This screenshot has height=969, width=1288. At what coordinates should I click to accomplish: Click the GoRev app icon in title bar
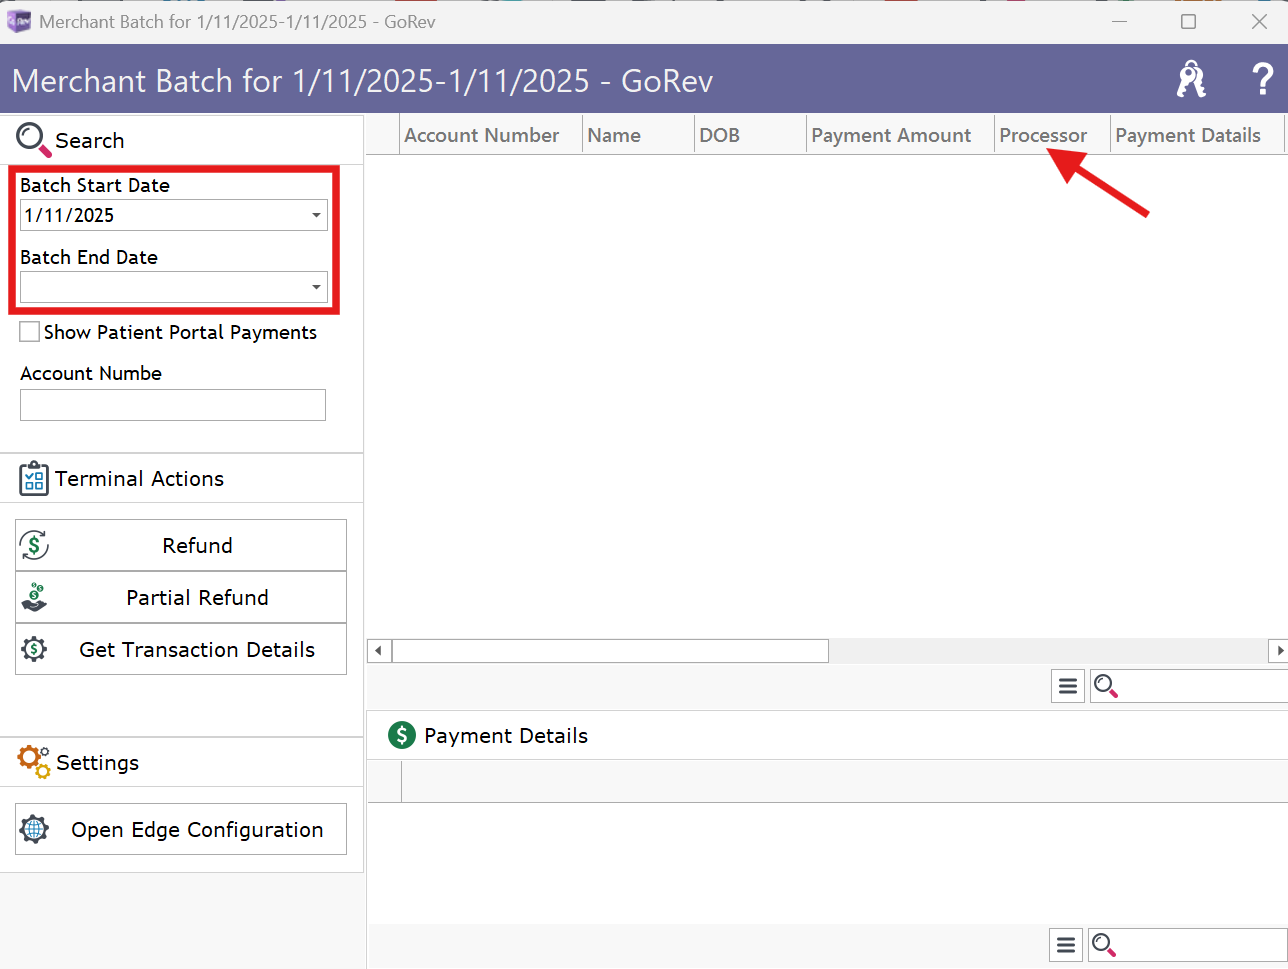click(18, 21)
